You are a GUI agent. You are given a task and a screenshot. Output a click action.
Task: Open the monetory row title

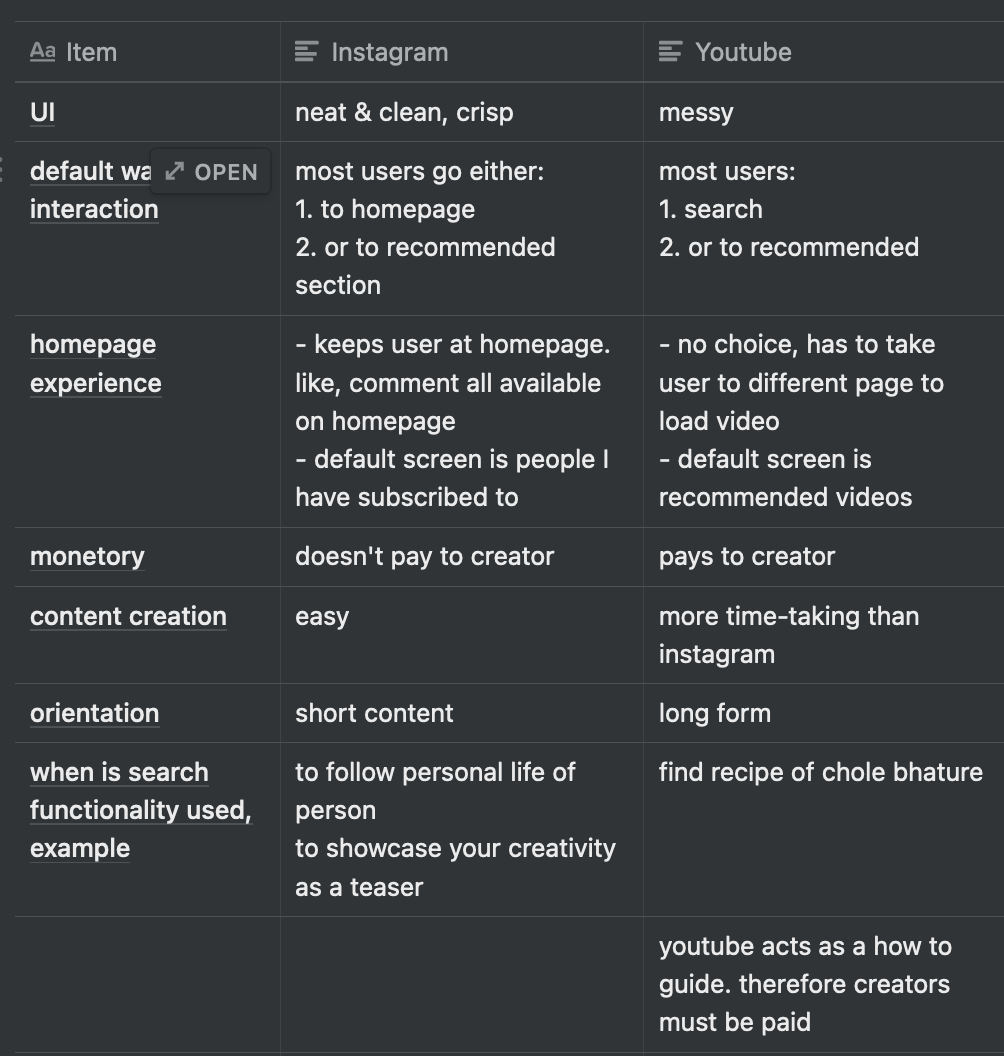pos(88,557)
